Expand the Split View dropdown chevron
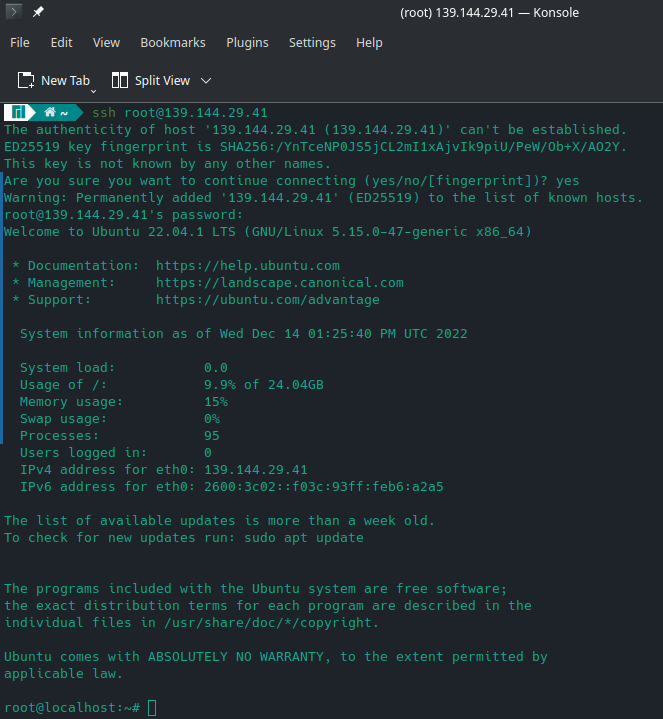 206,81
